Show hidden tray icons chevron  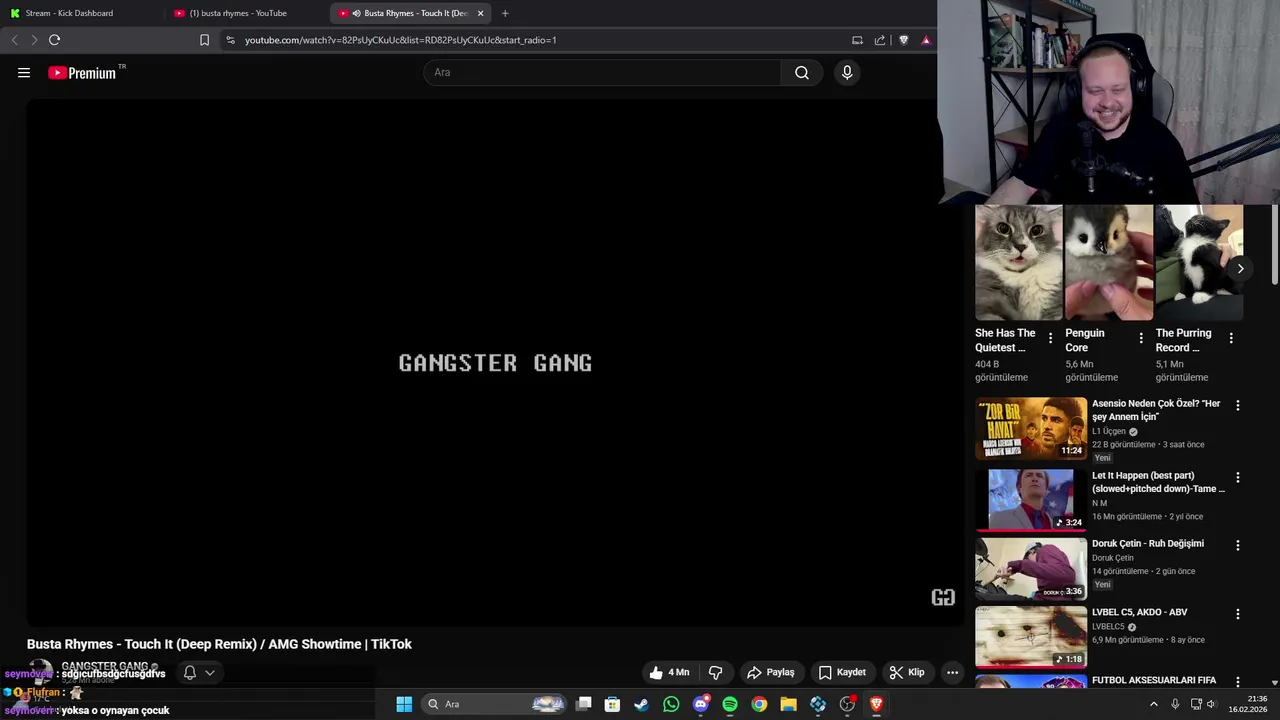[x=1153, y=704]
